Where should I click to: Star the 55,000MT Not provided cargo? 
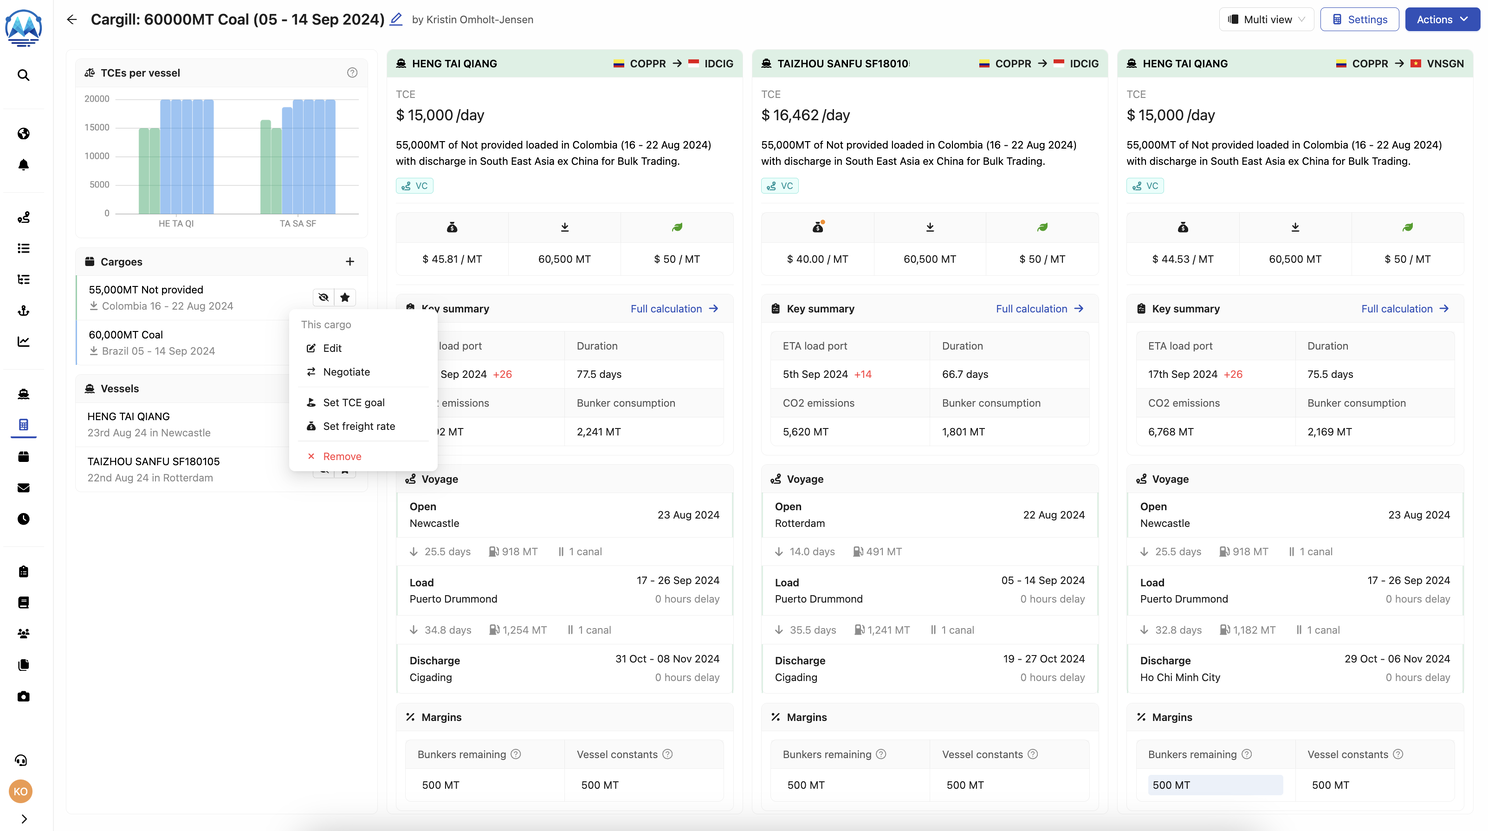point(345,297)
